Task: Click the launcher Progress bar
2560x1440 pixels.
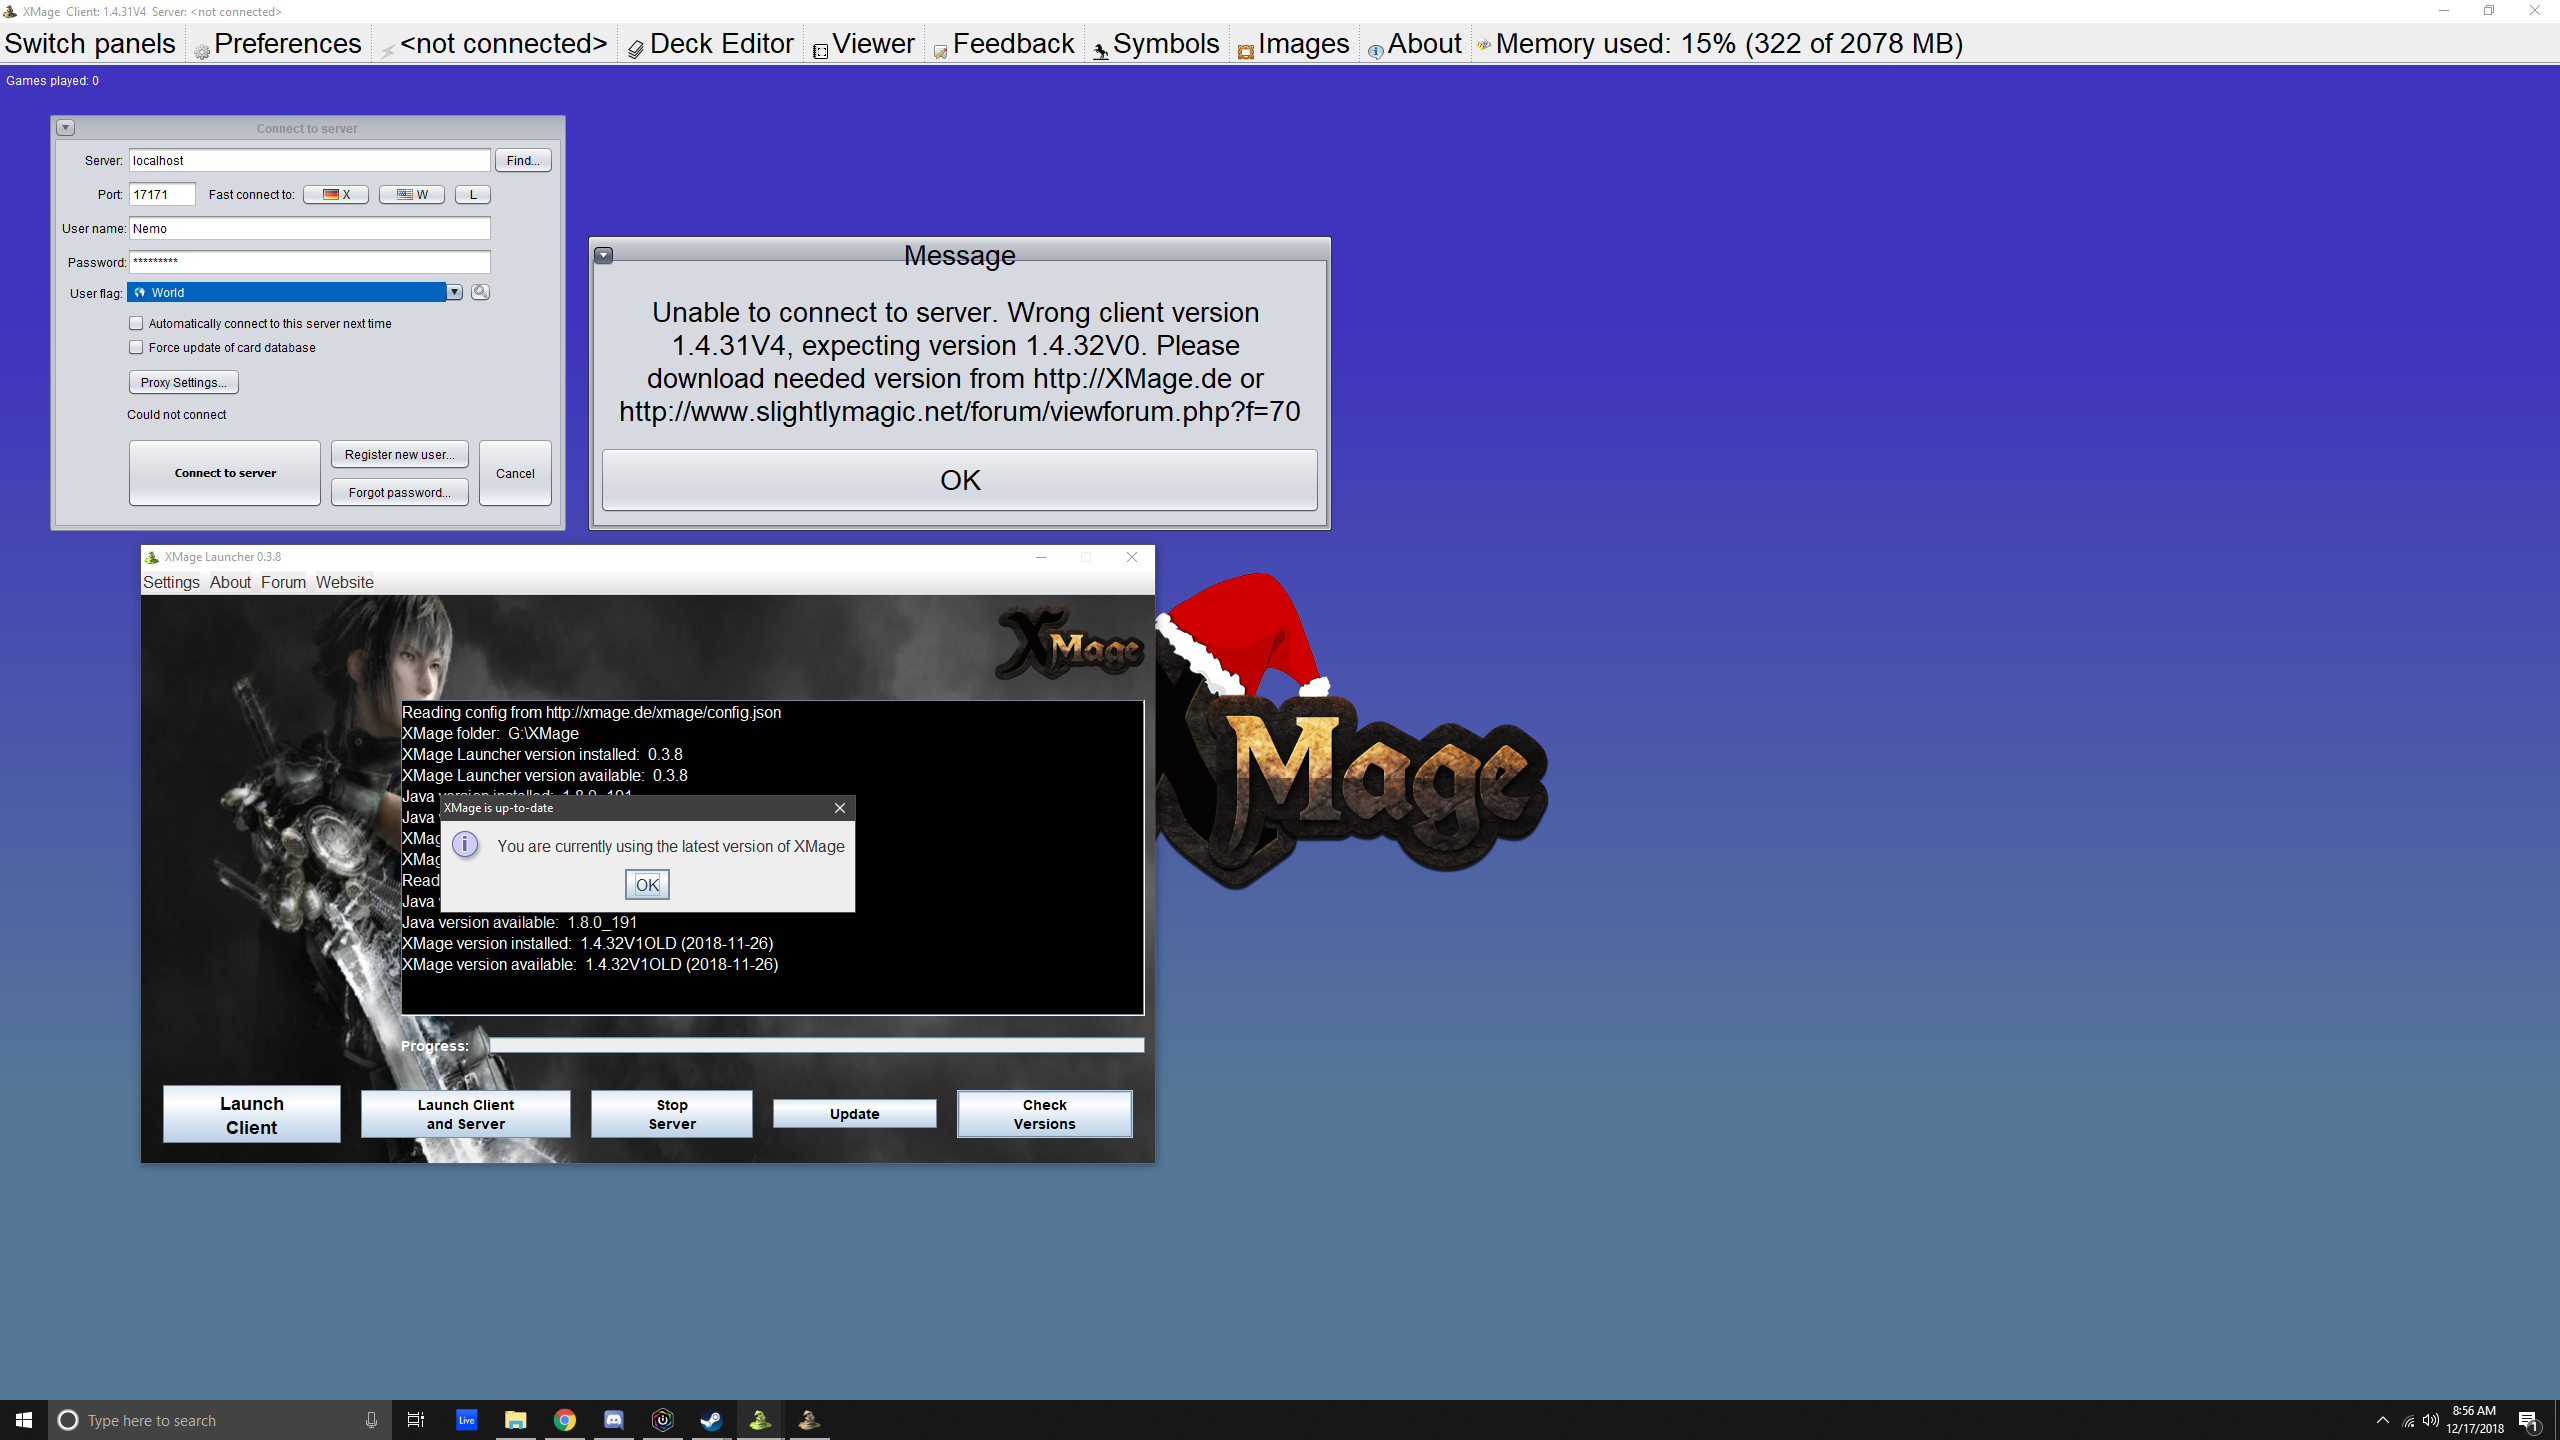Action: (x=816, y=1045)
